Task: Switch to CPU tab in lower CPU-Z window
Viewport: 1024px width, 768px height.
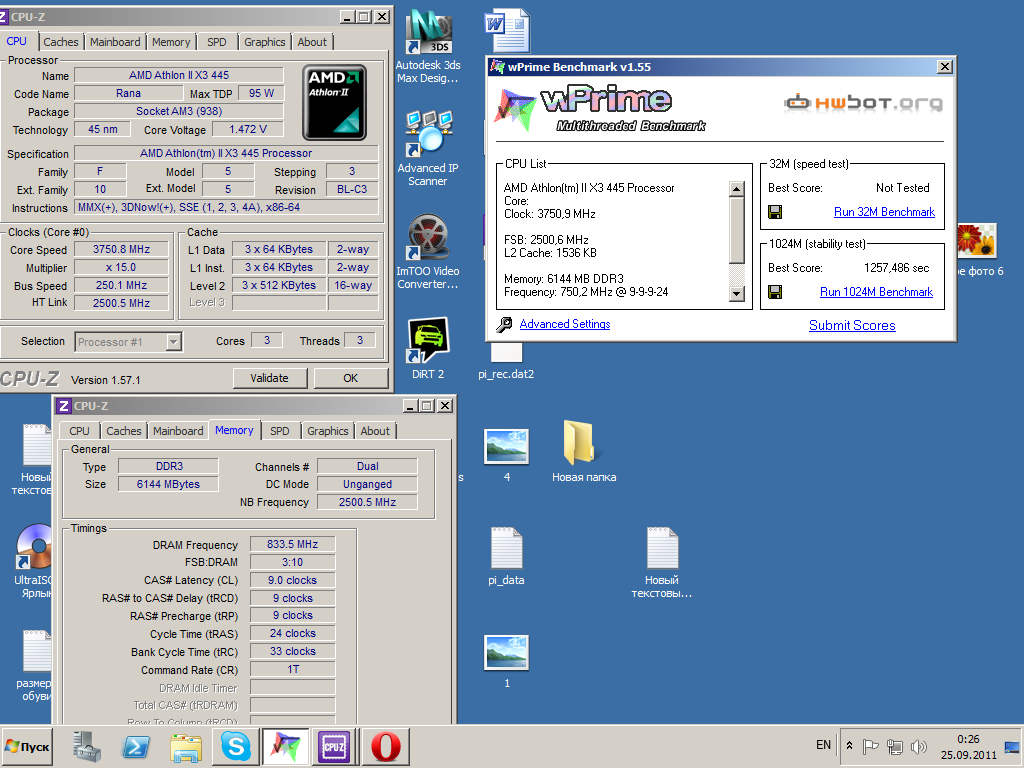Action: coord(79,431)
